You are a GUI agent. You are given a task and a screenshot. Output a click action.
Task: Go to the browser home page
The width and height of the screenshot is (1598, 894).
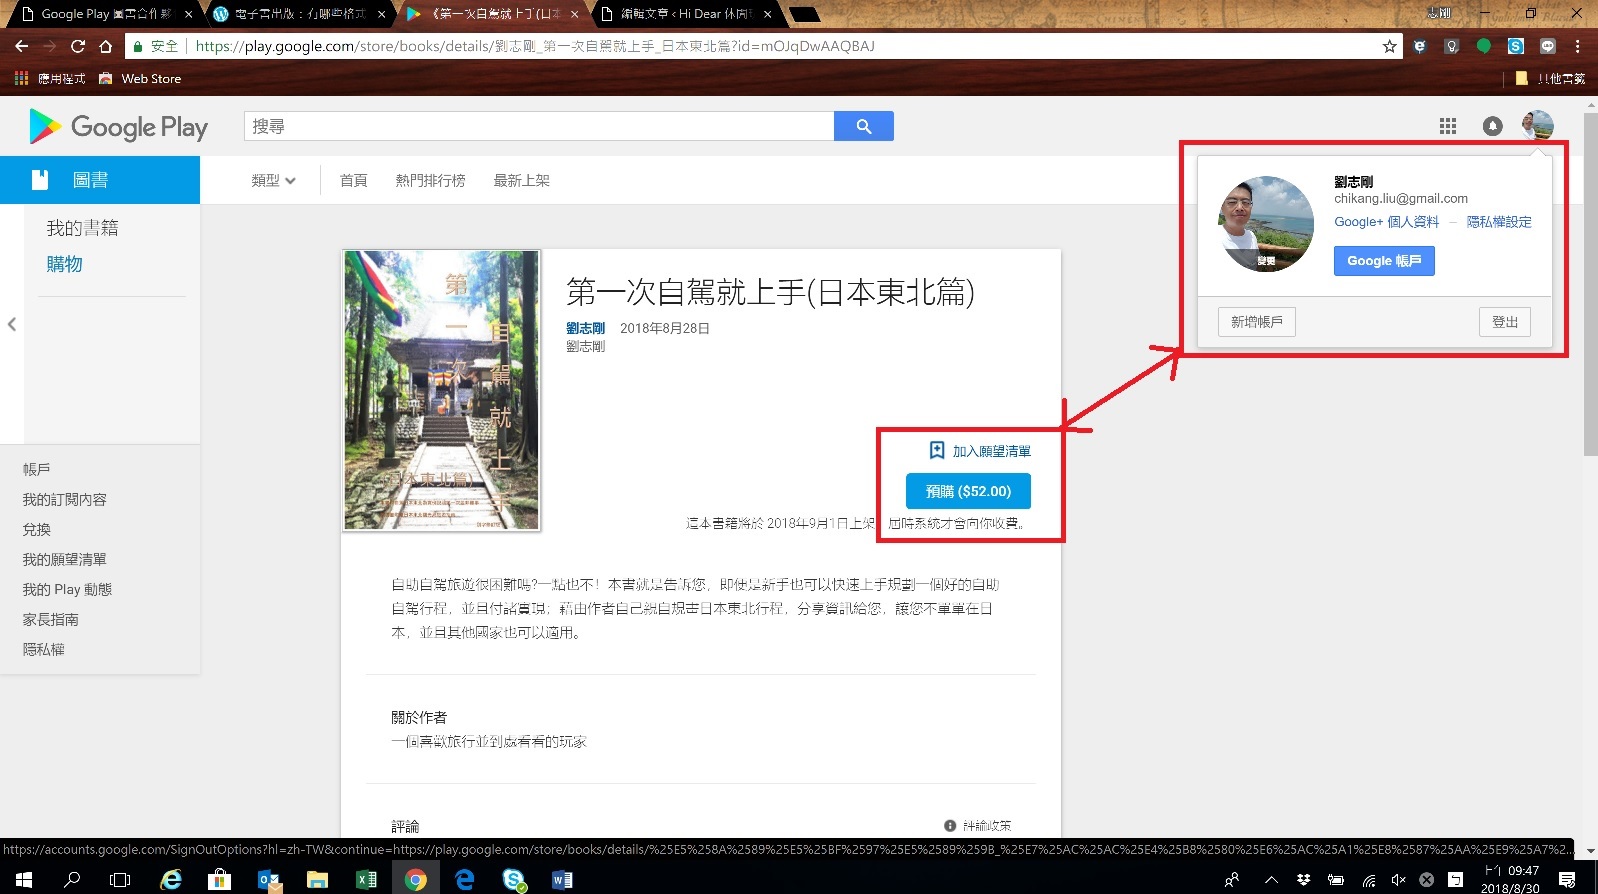coord(105,46)
